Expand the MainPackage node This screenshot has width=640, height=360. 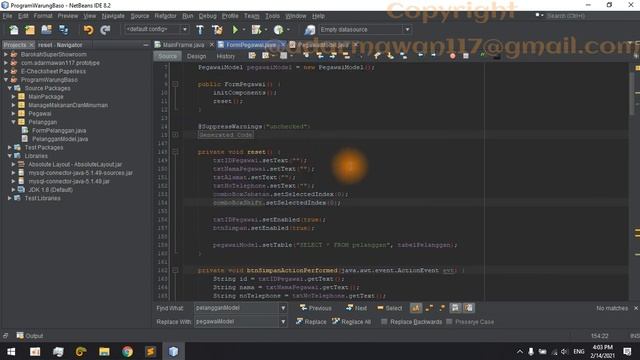[x=13, y=97]
